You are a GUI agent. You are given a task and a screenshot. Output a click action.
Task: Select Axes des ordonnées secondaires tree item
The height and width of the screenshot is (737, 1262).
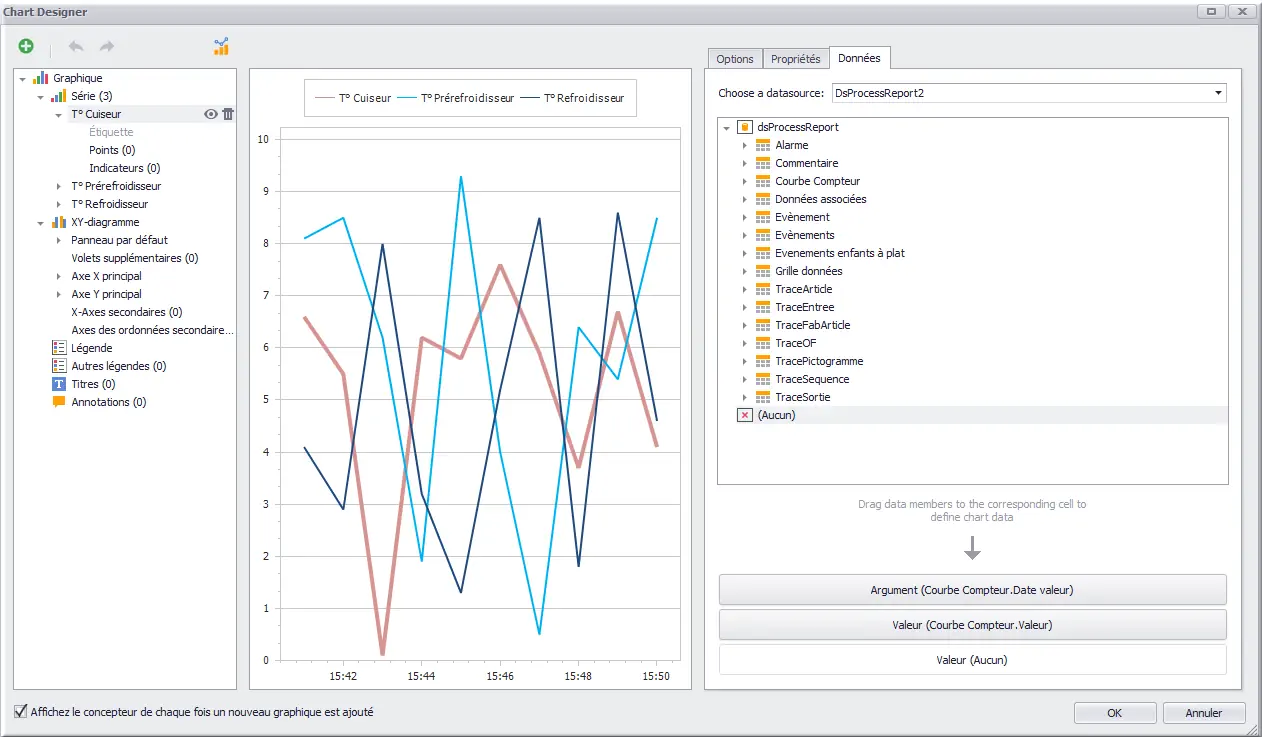click(x=152, y=330)
